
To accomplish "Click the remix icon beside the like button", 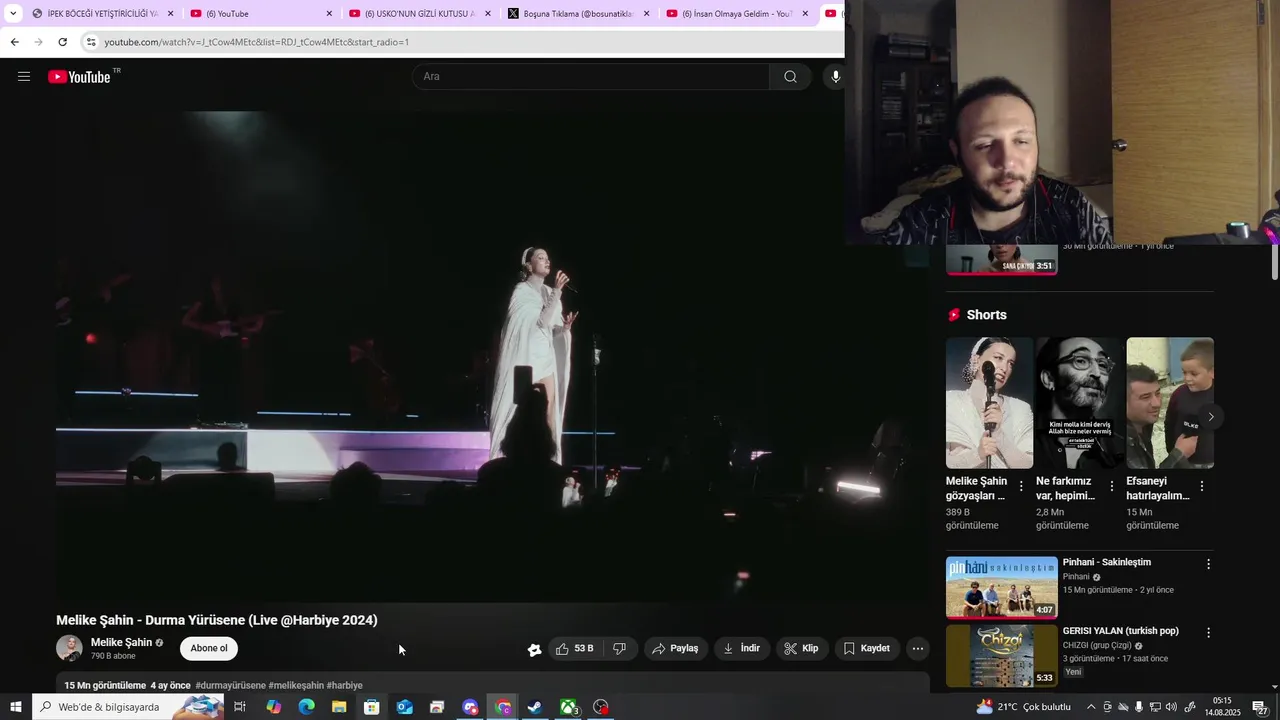I will 534,649.
